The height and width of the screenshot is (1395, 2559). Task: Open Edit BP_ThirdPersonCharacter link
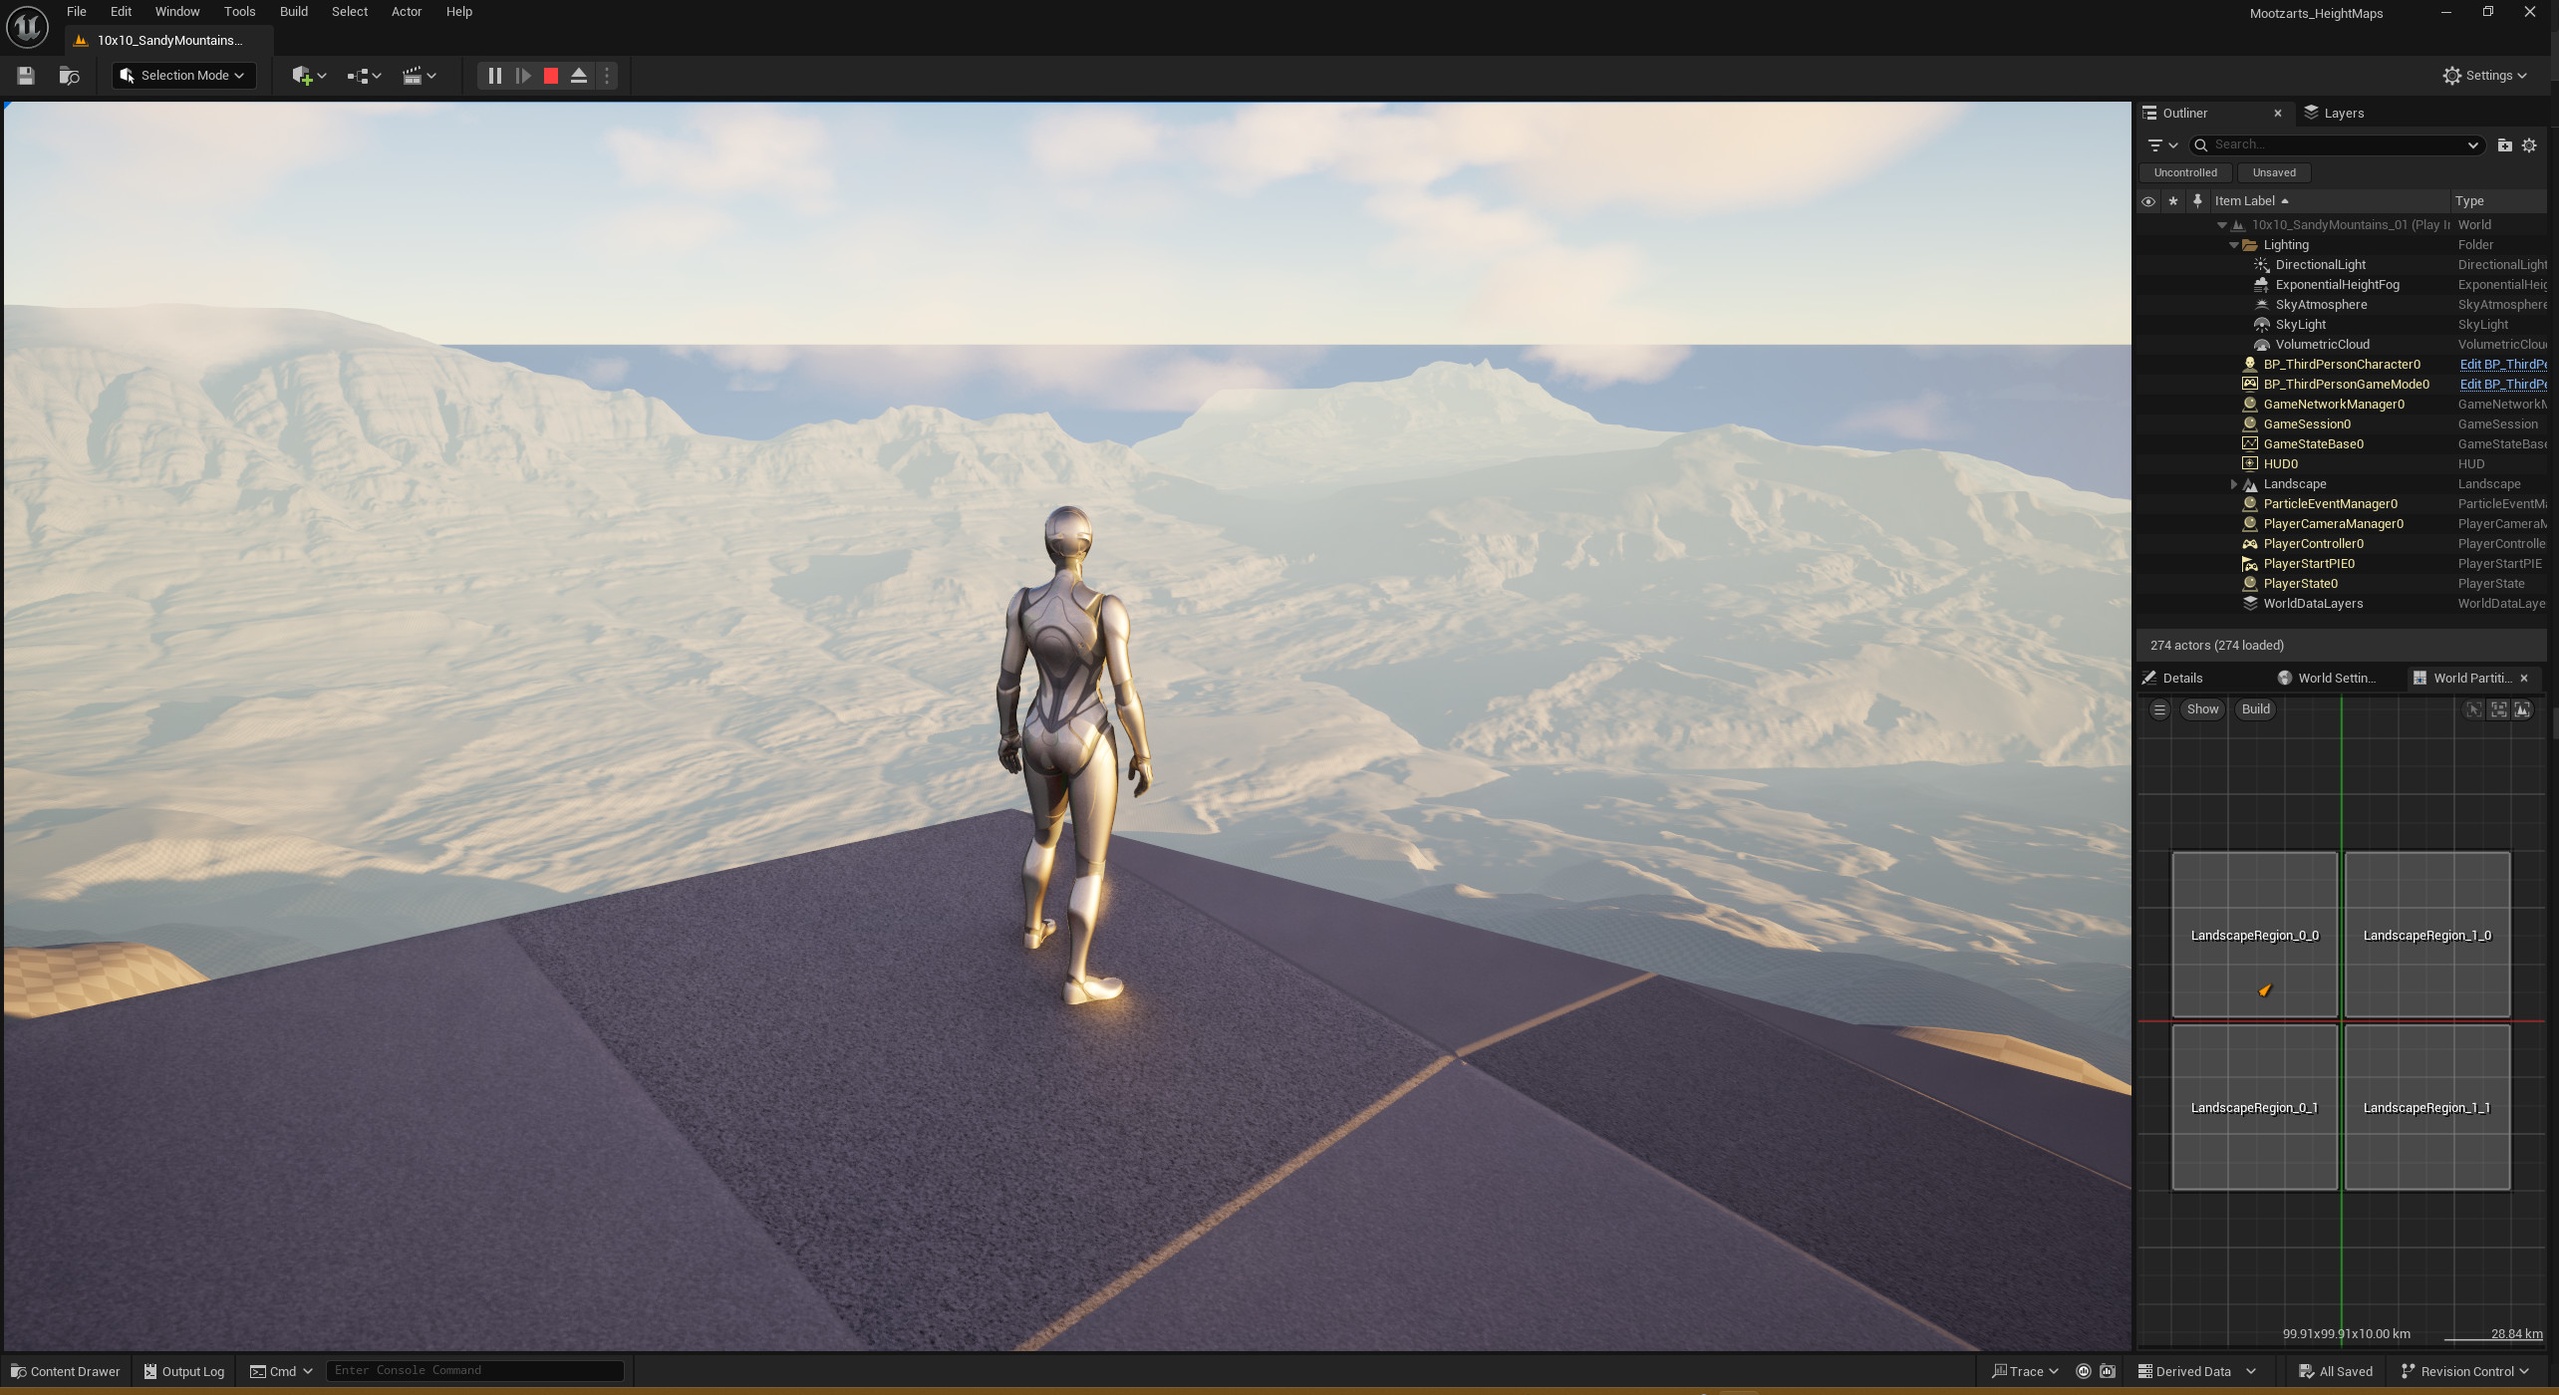tap(2502, 364)
